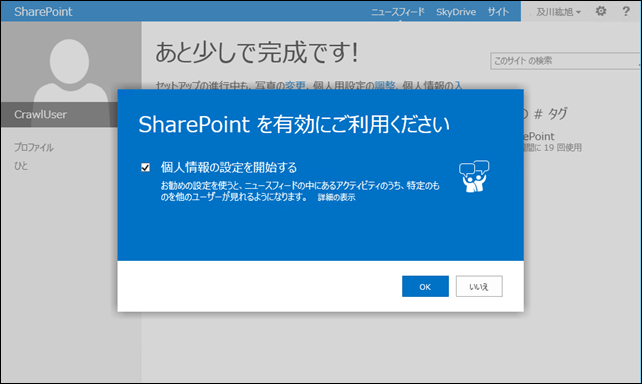The image size is (642, 384).
Task: Click the SharePoint を有効にご利用ください dialog title
Action: [294, 124]
